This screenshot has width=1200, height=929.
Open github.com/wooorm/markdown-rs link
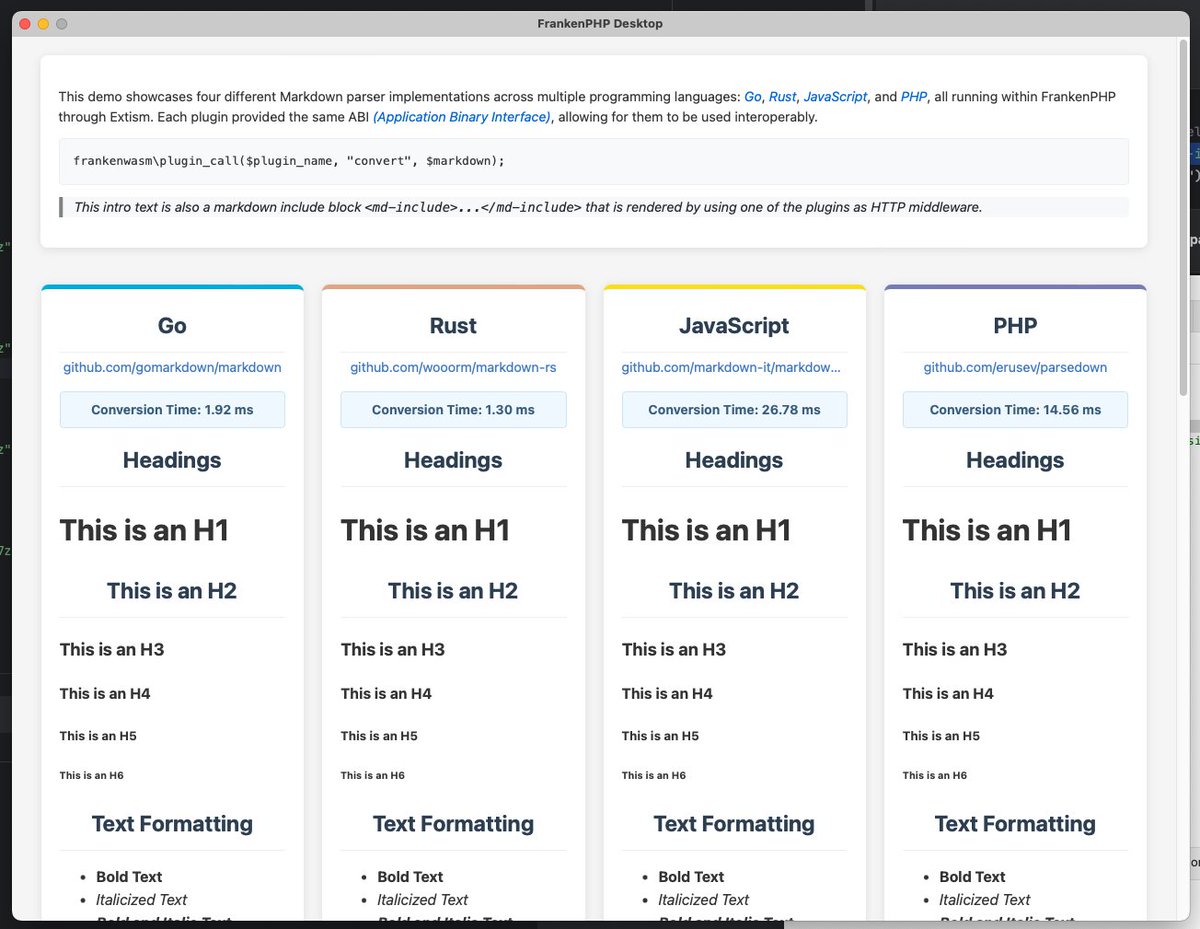tap(453, 367)
